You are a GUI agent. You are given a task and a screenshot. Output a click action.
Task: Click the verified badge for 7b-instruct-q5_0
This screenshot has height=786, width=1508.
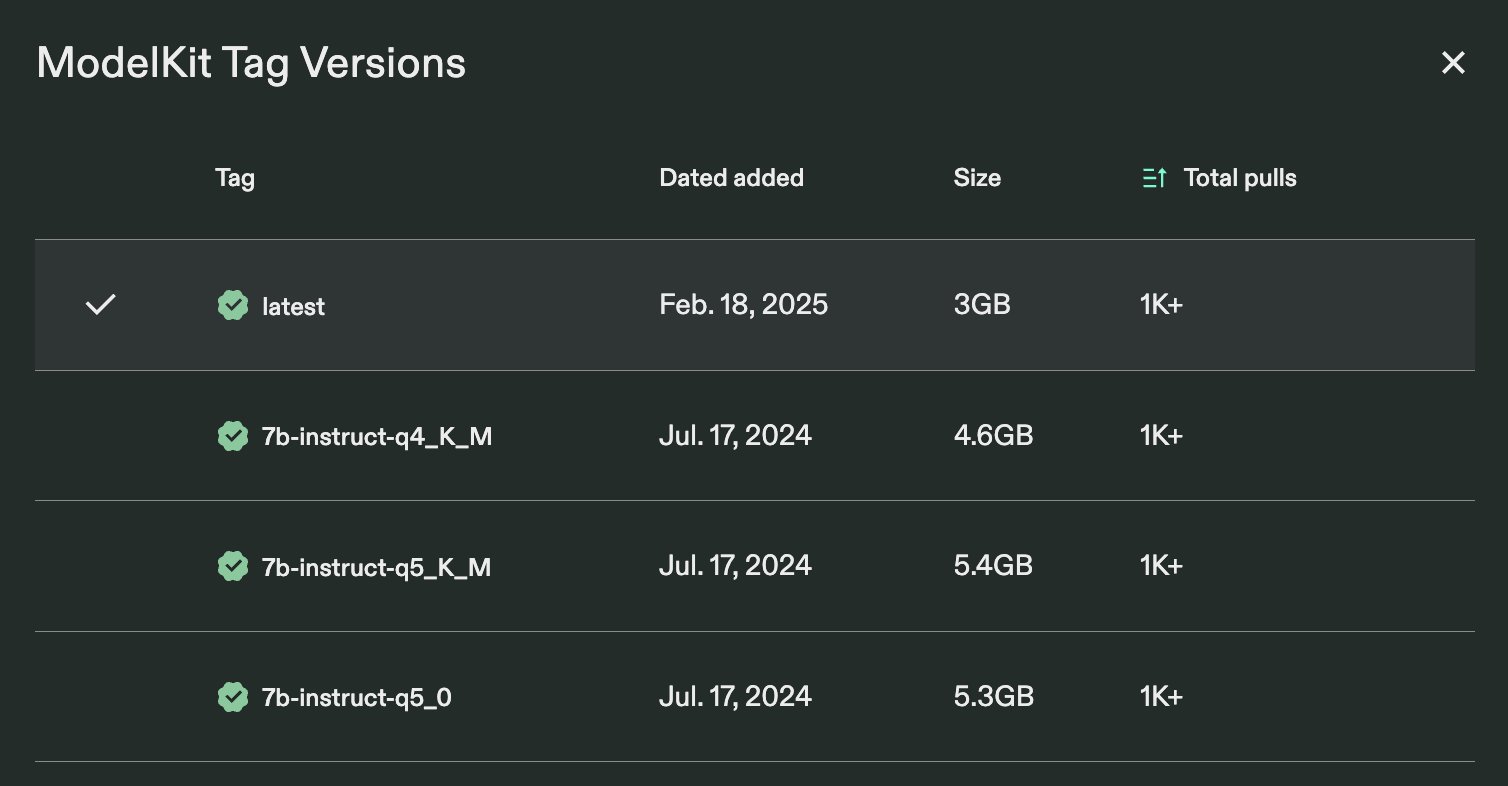[233, 697]
